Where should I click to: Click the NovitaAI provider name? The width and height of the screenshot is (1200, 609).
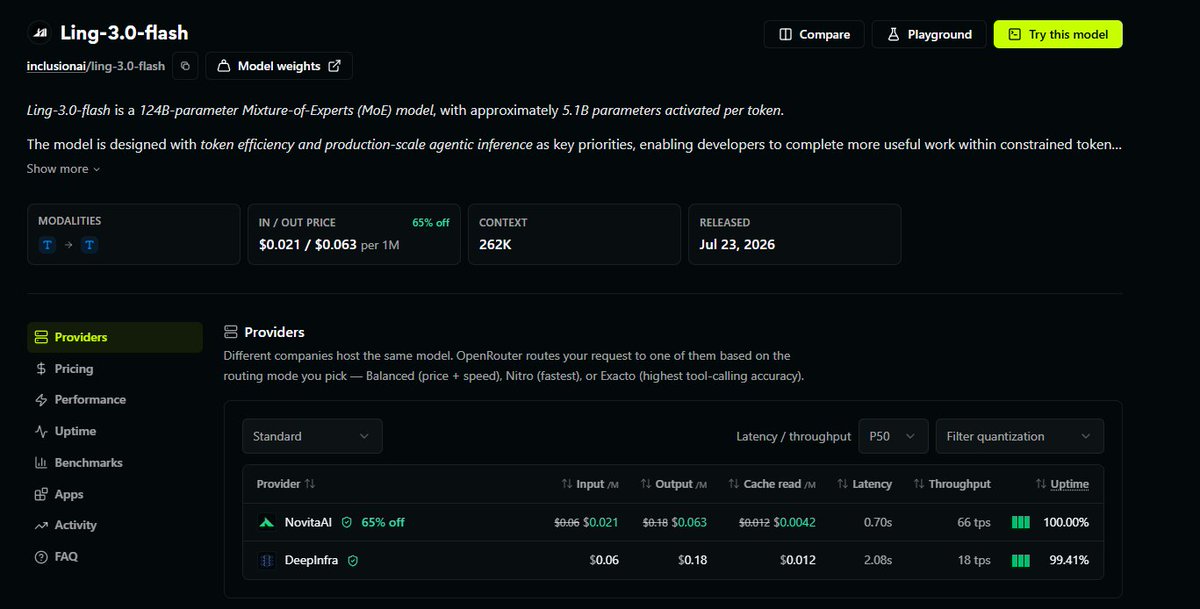(x=308, y=522)
